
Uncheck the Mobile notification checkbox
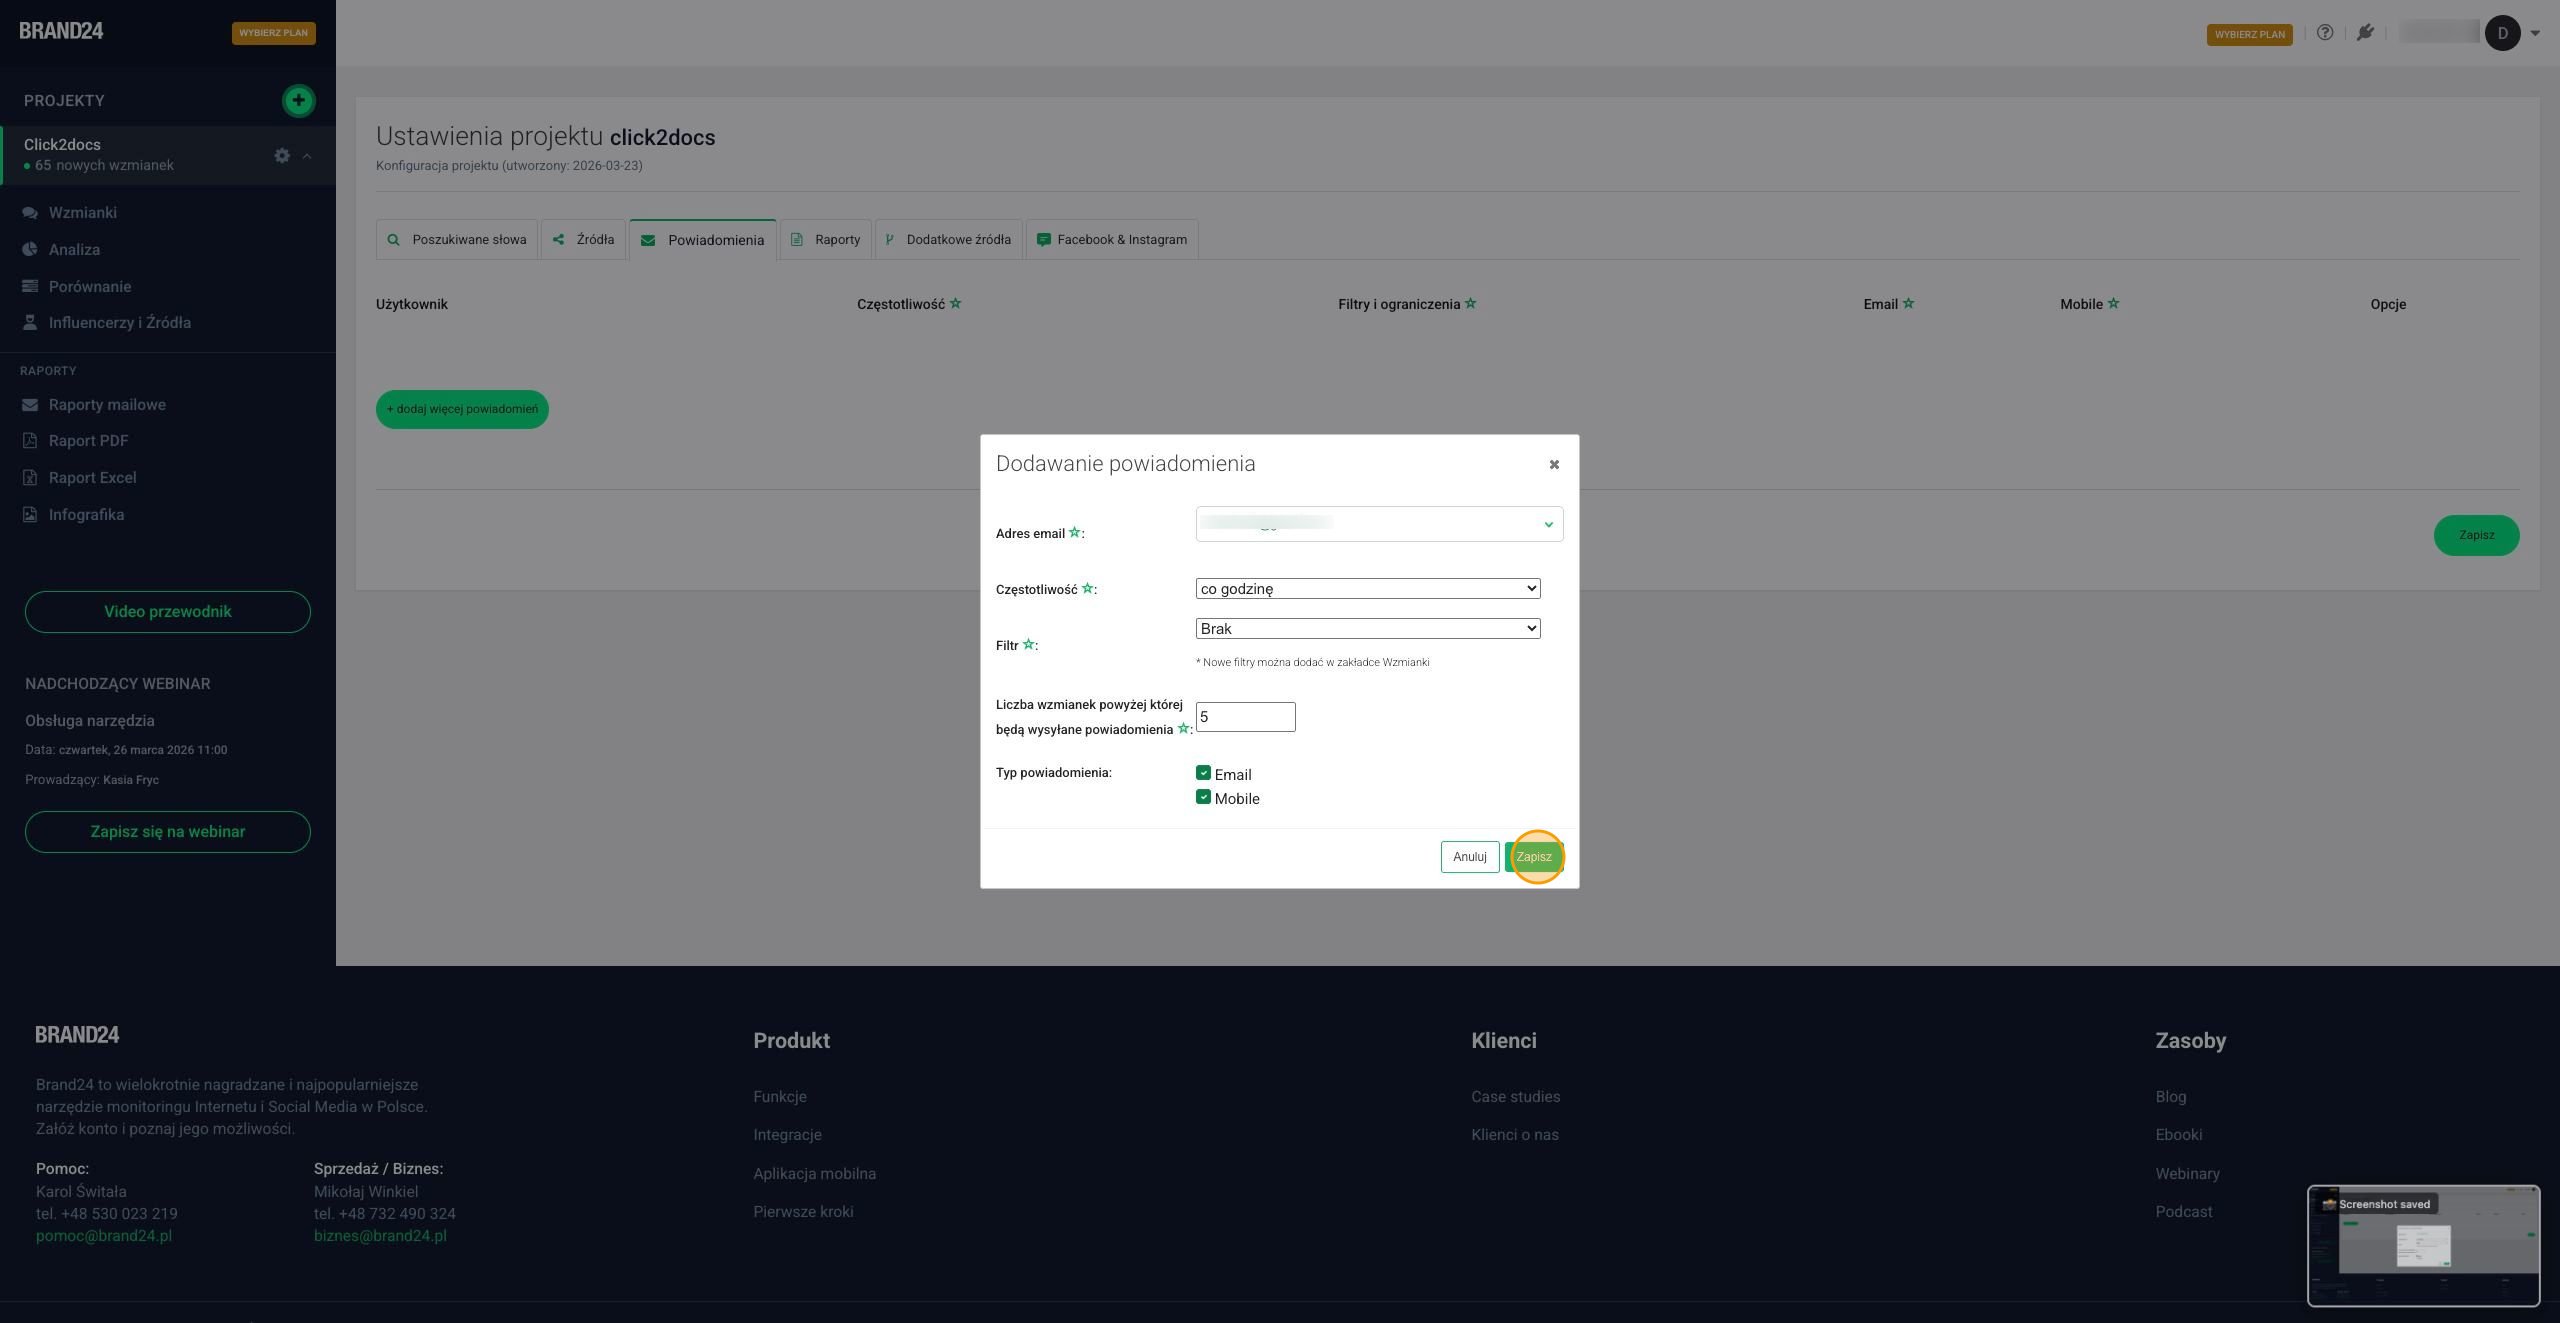pyautogui.click(x=1203, y=797)
